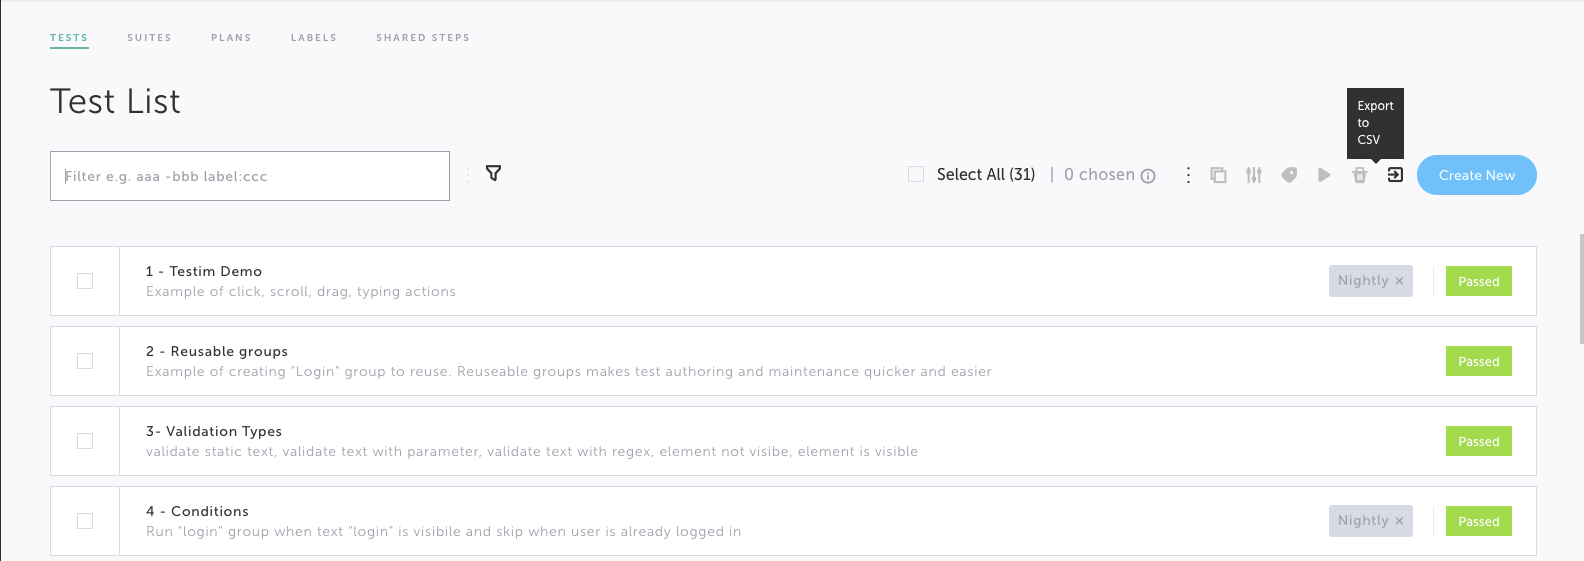The width and height of the screenshot is (1584, 561).
Task: Remove Nightly label from Testim Demo
Action: (x=1399, y=281)
